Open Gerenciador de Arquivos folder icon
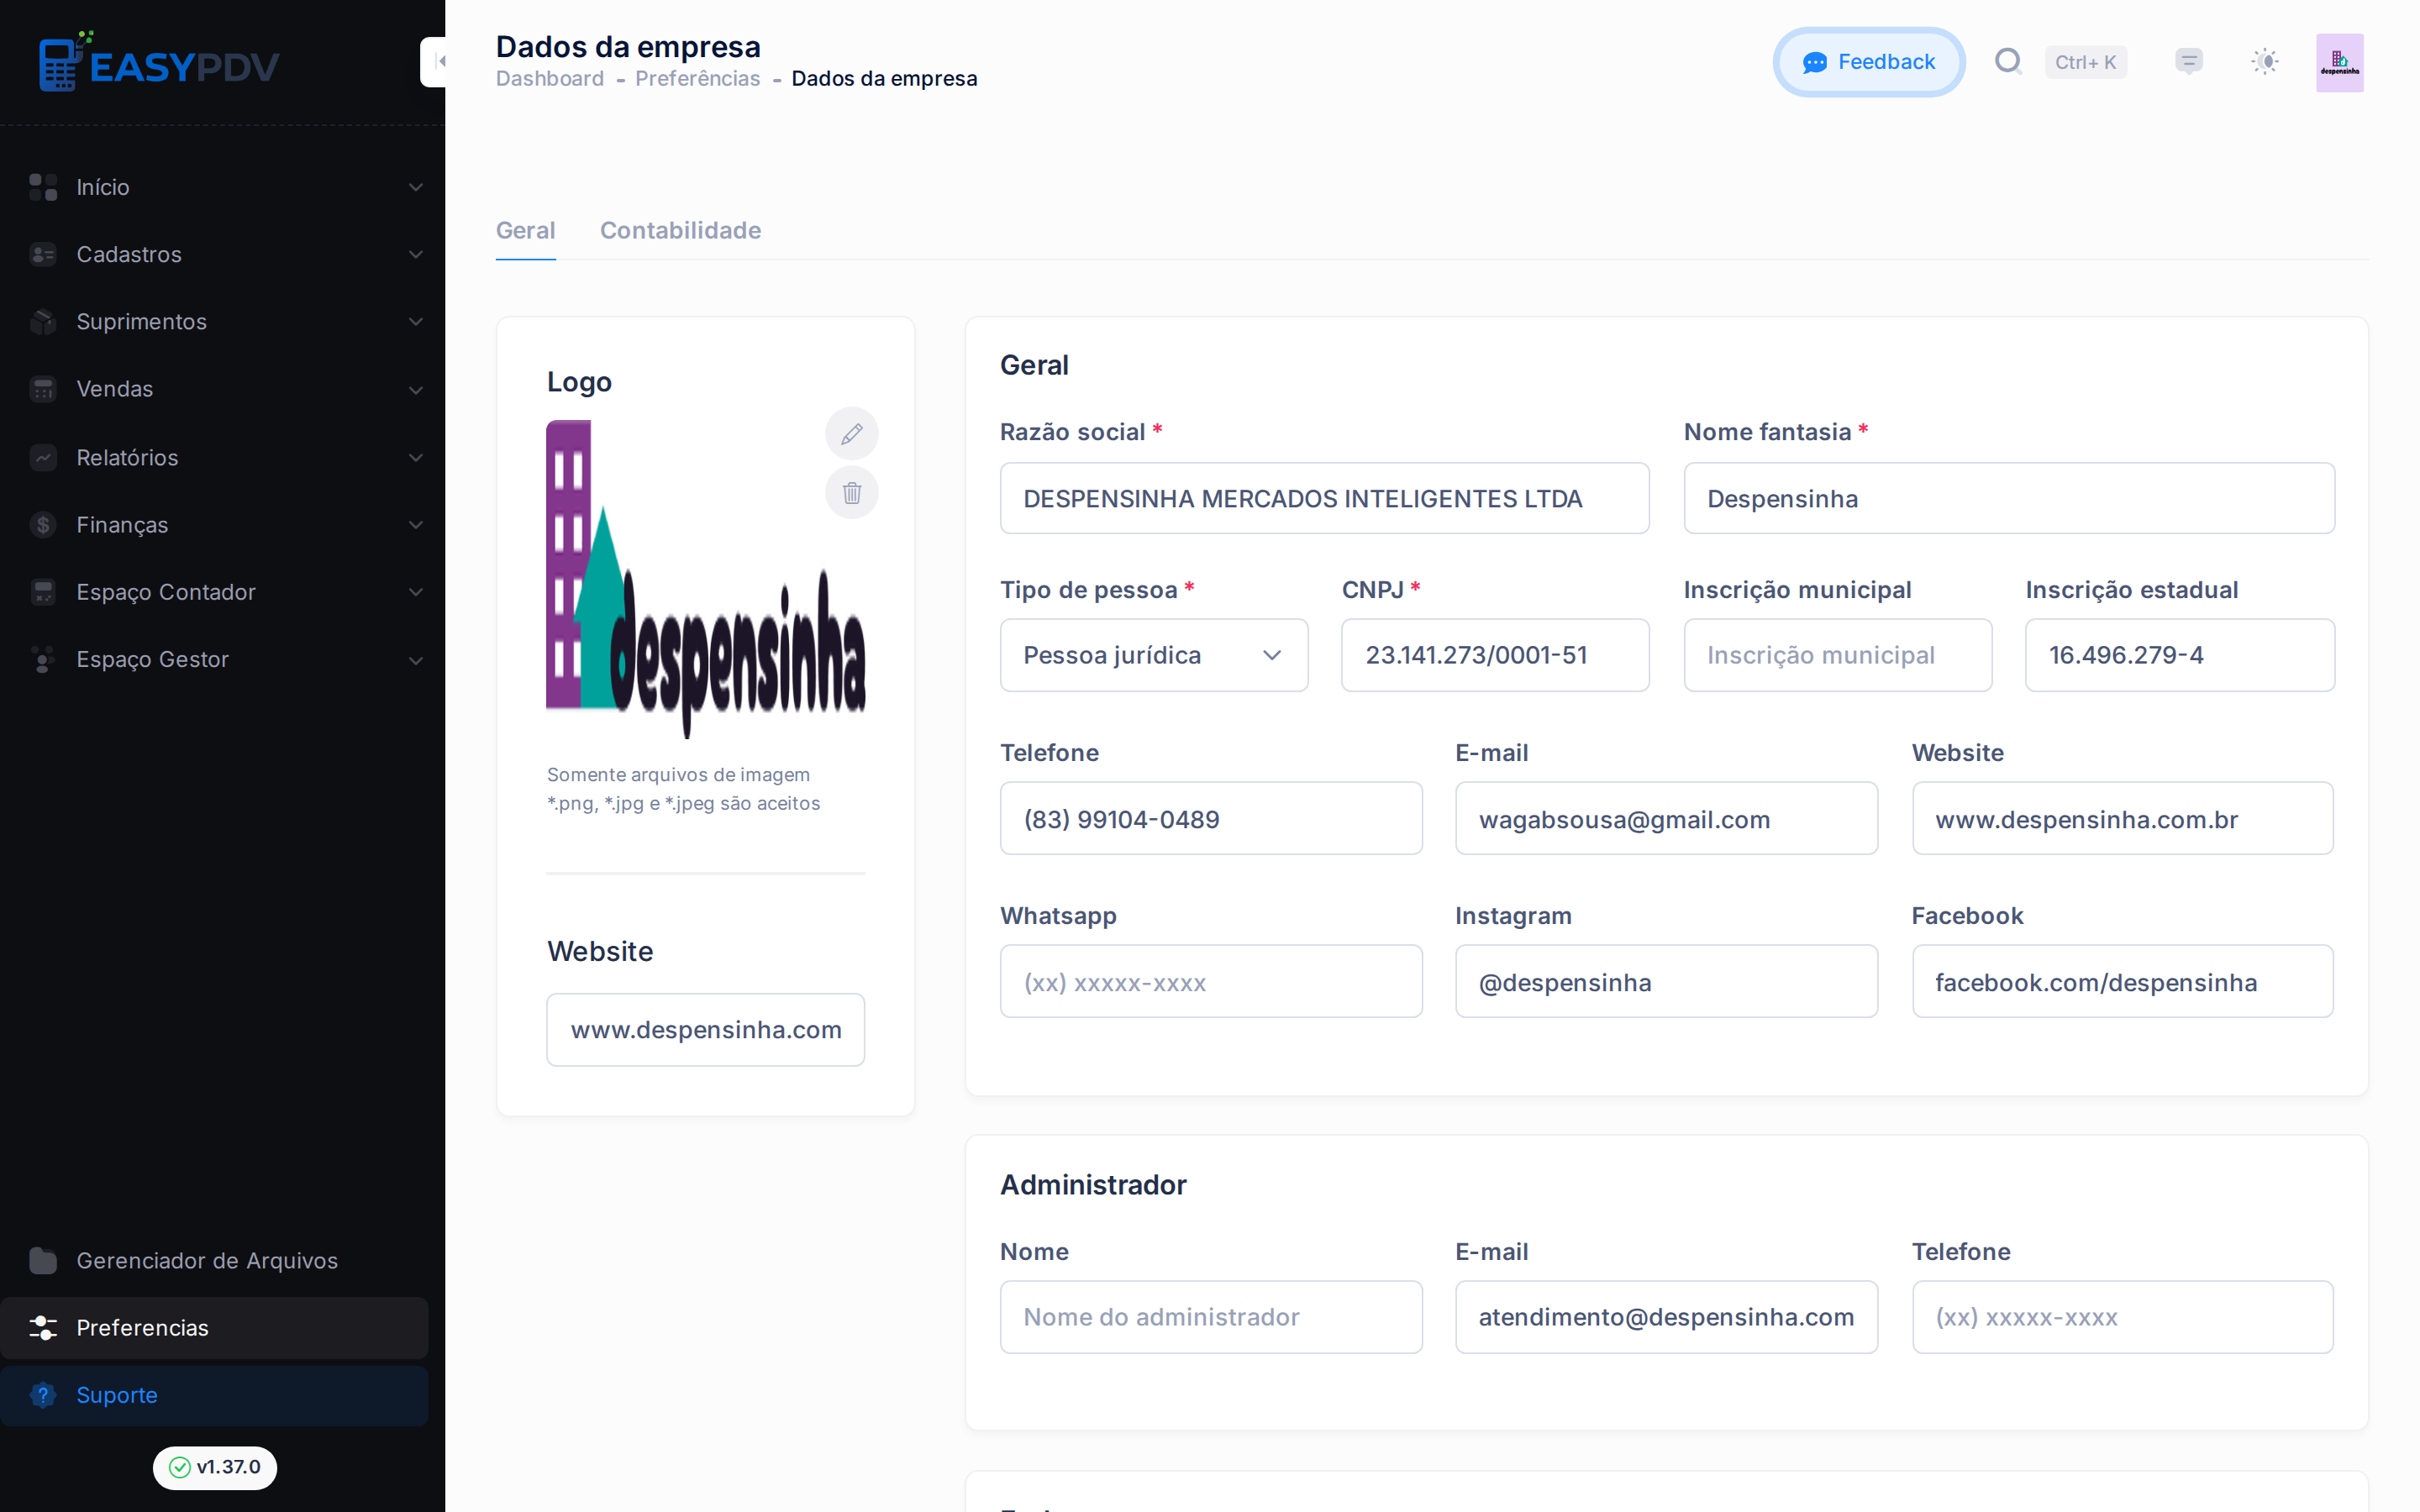Image resolution: width=2420 pixels, height=1512 pixels. click(x=43, y=1260)
